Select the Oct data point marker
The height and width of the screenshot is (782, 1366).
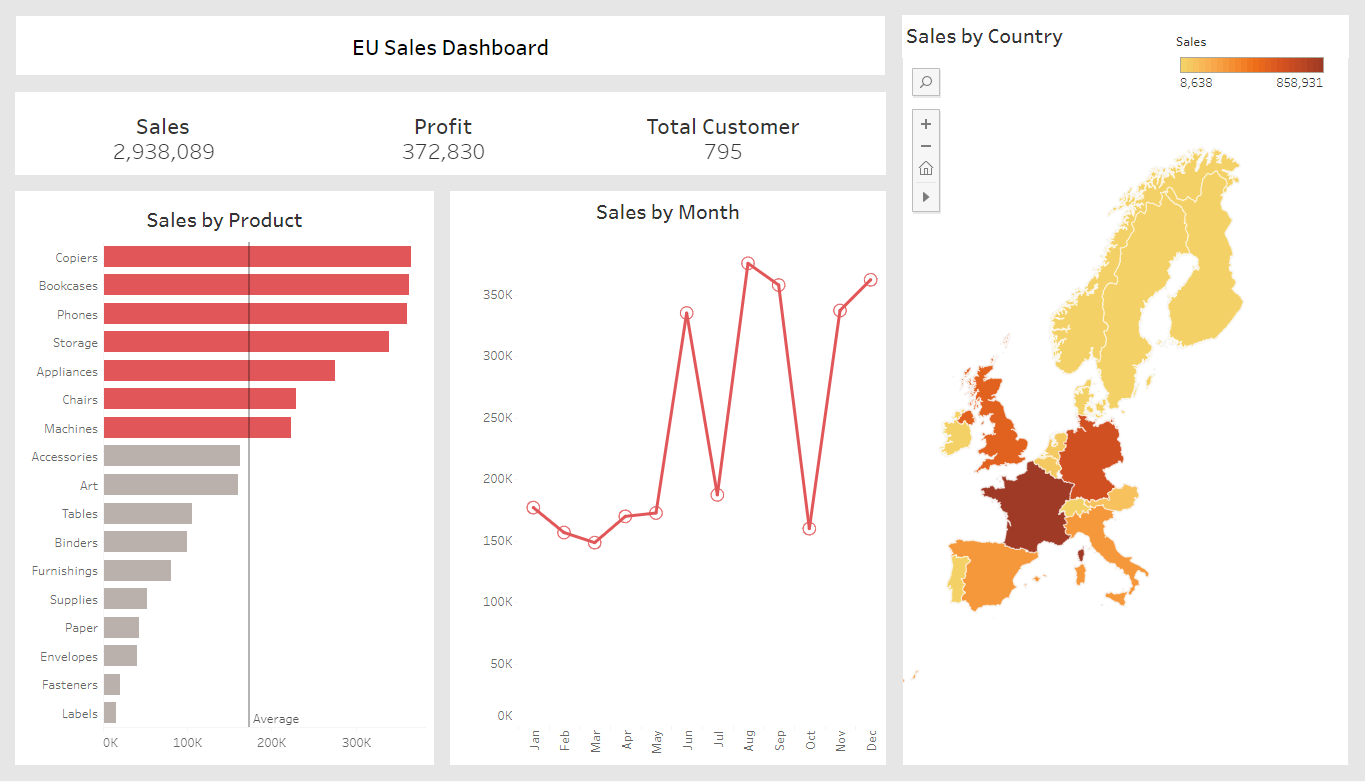tap(809, 528)
